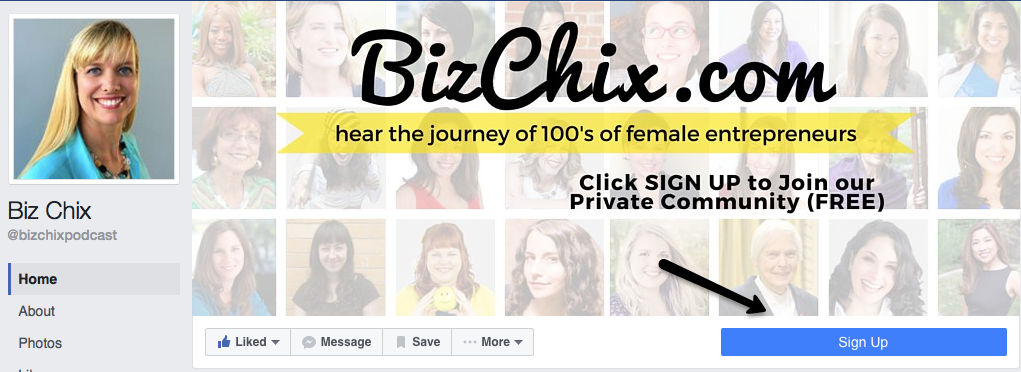Viewport: 1021px width, 372px height.
Task: Click the BizChix.com cover photo title
Action: click(593, 66)
